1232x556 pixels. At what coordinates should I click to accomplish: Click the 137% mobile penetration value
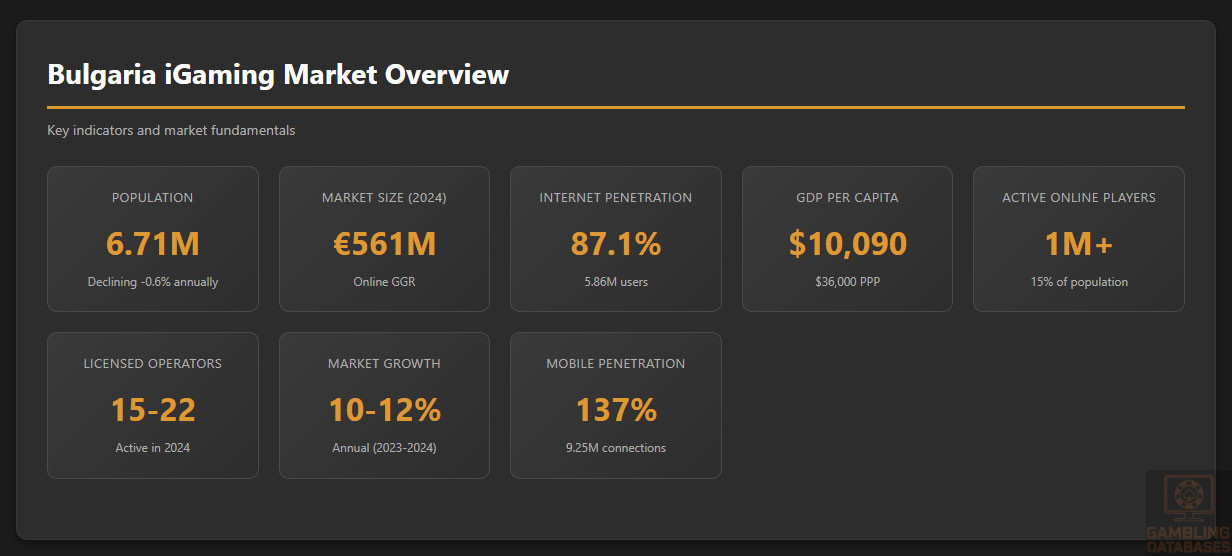click(616, 410)
